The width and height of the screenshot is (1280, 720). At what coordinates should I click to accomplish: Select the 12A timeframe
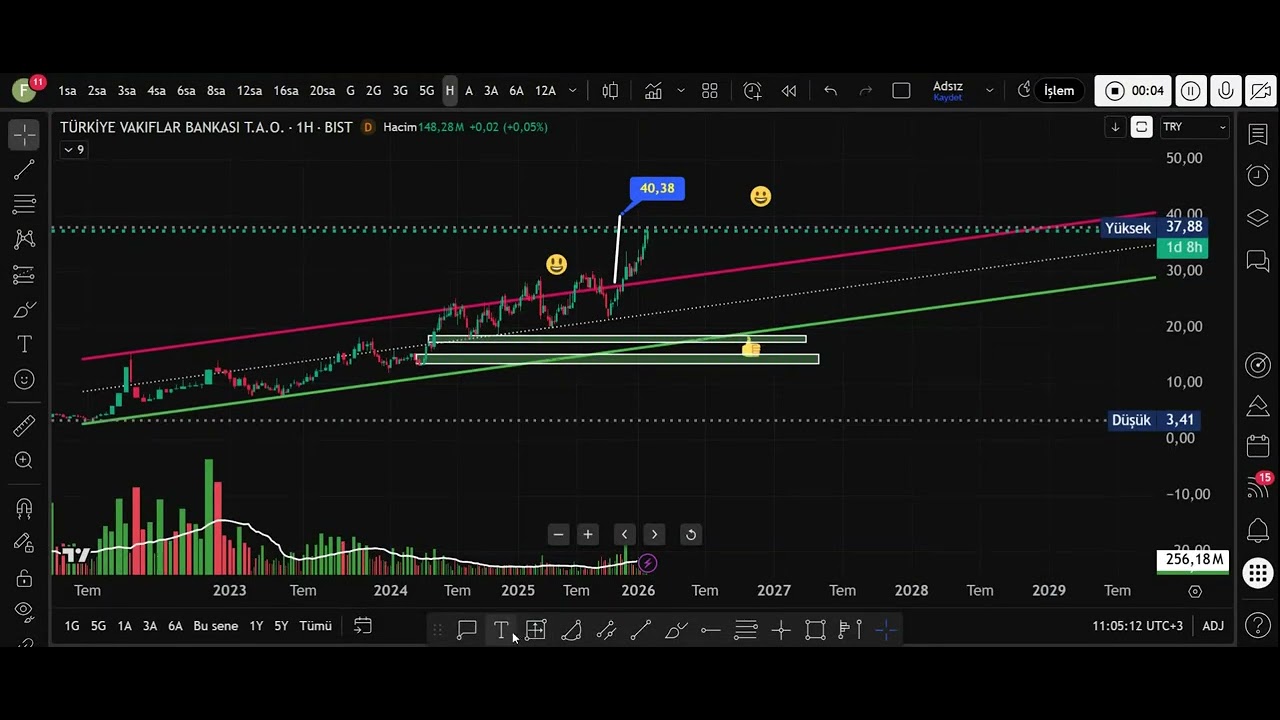[545, 91]
